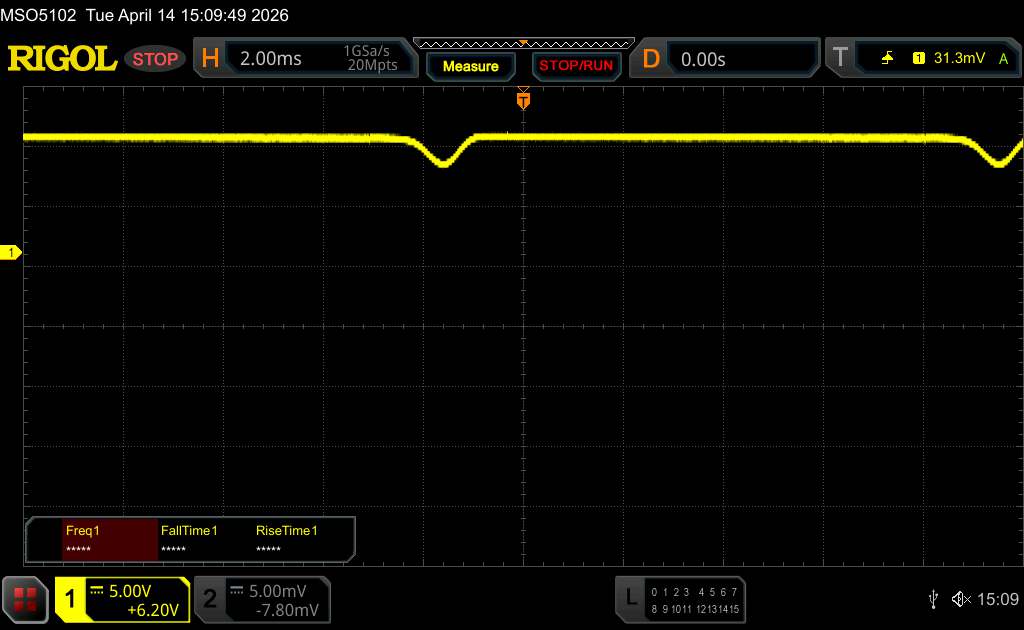Open the 0.00s delay setting
The width and height of the screenshot is (1024, 630).
coord(703,59)
